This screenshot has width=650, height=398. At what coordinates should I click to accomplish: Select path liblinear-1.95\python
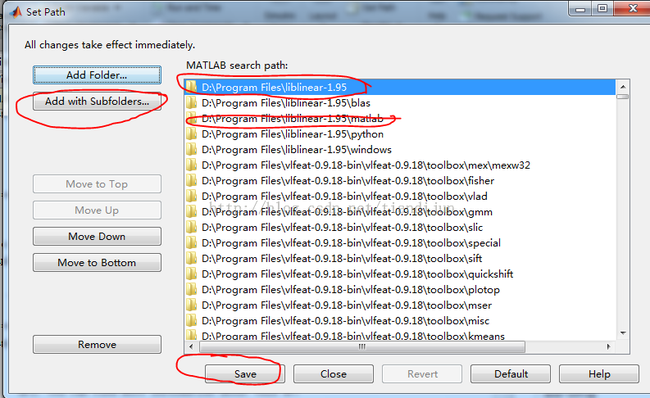coord(400,134)
